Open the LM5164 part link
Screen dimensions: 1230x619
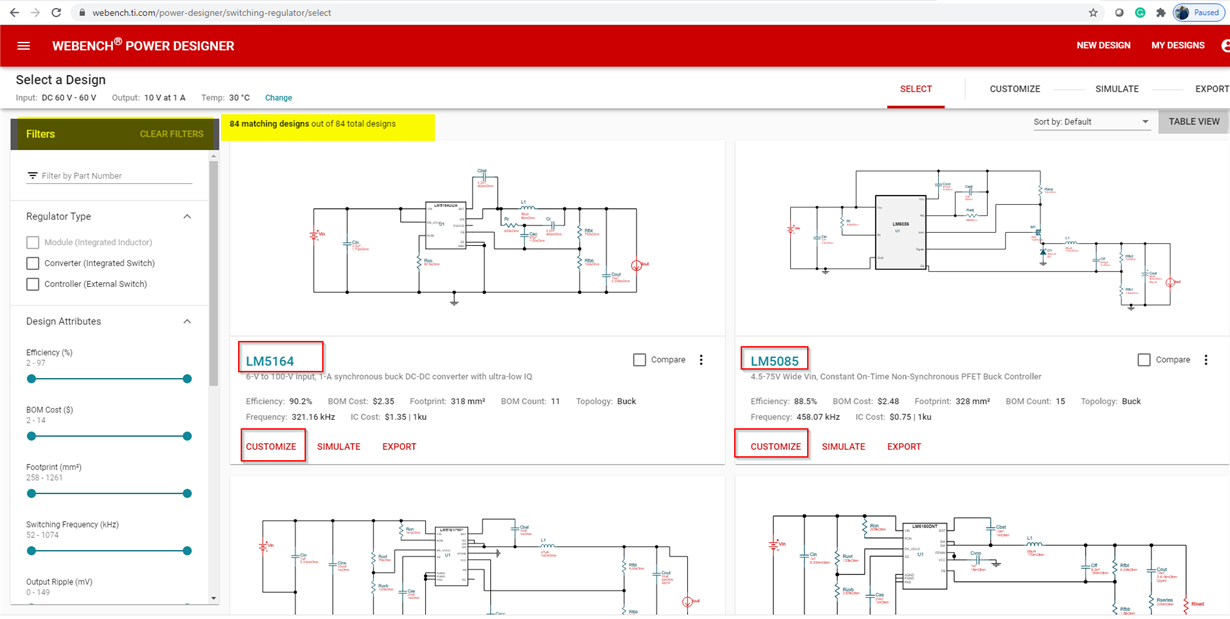270,361
